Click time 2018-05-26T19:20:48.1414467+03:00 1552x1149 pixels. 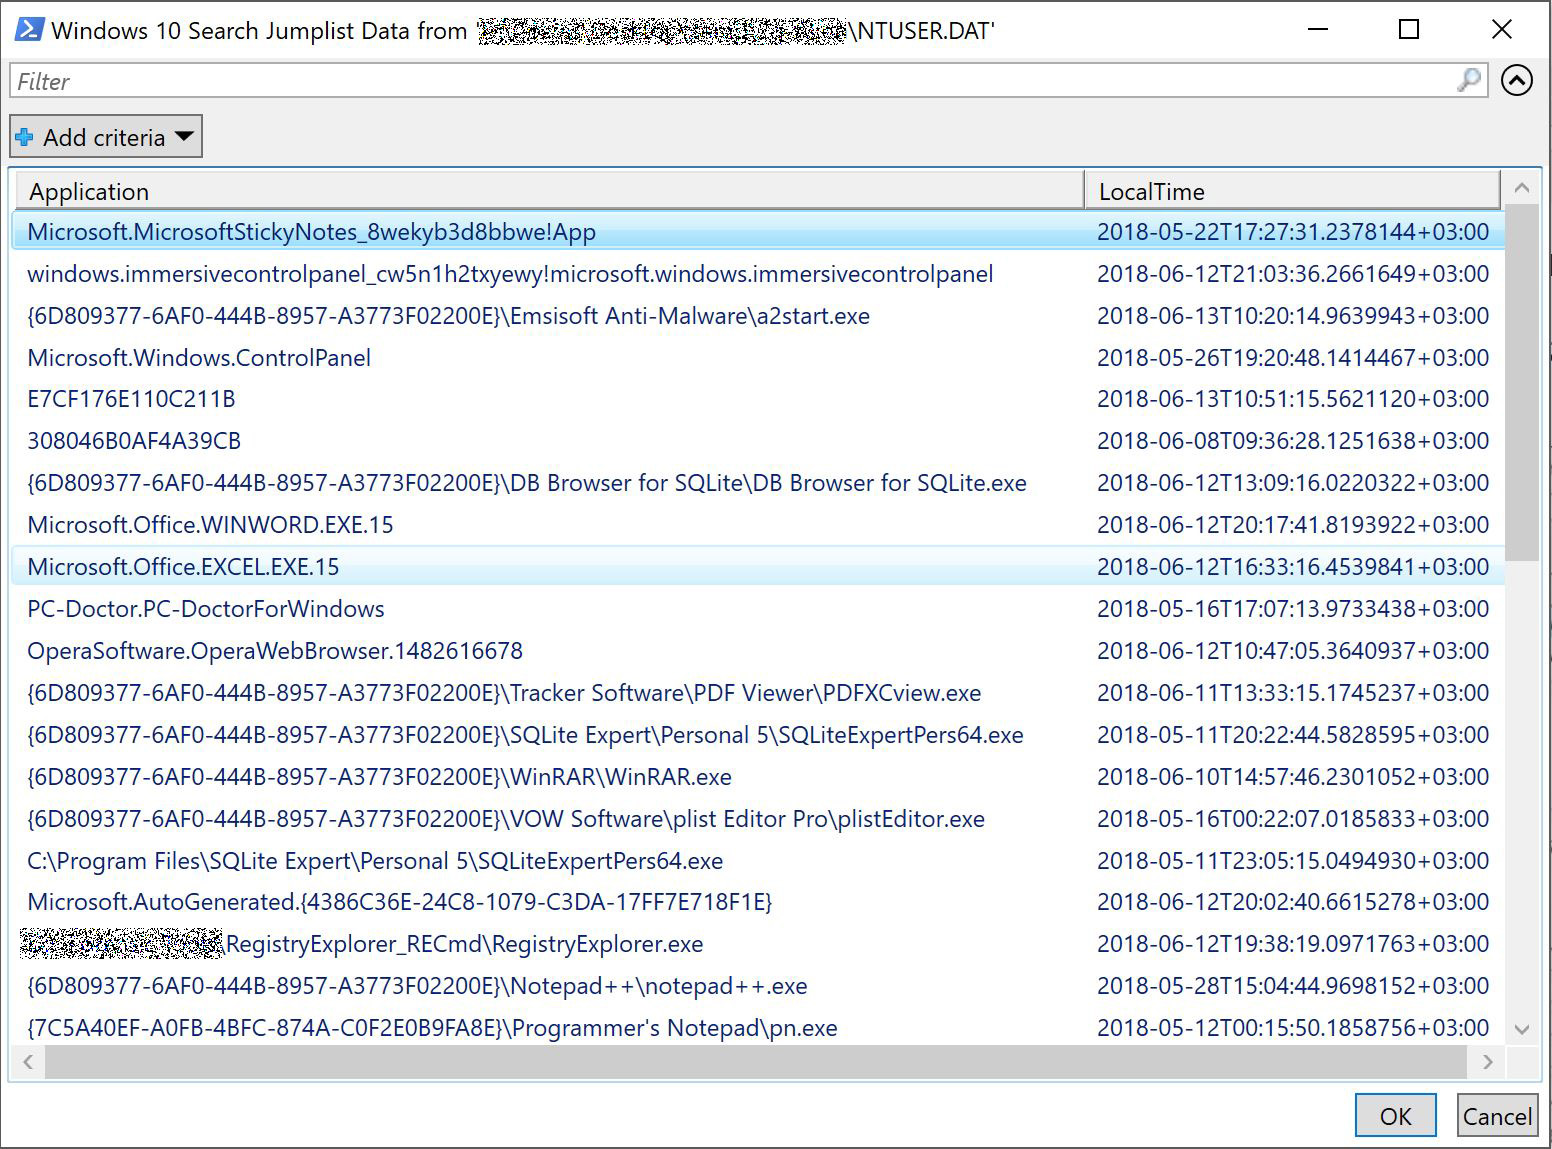pyautogui.click(x=1293, y=358)
